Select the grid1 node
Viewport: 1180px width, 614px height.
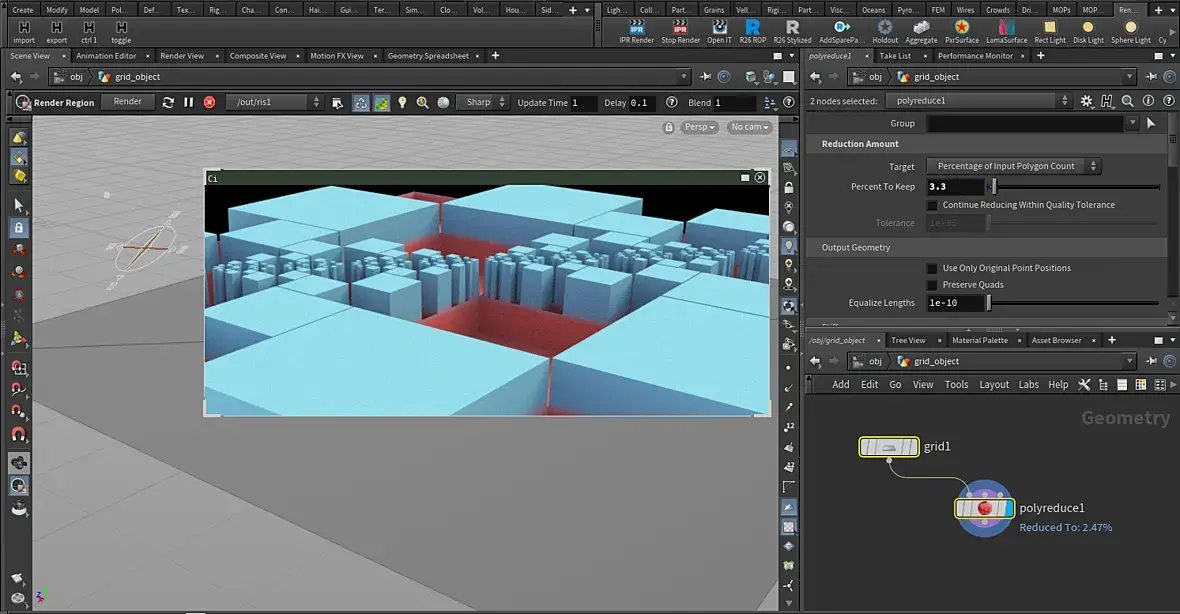tap(888, 447)
